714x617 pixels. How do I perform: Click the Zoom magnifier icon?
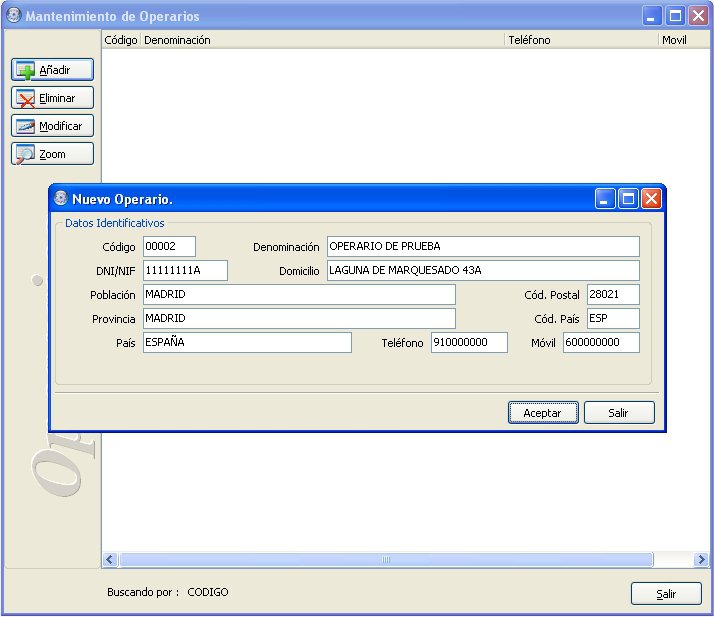(25, 154)
